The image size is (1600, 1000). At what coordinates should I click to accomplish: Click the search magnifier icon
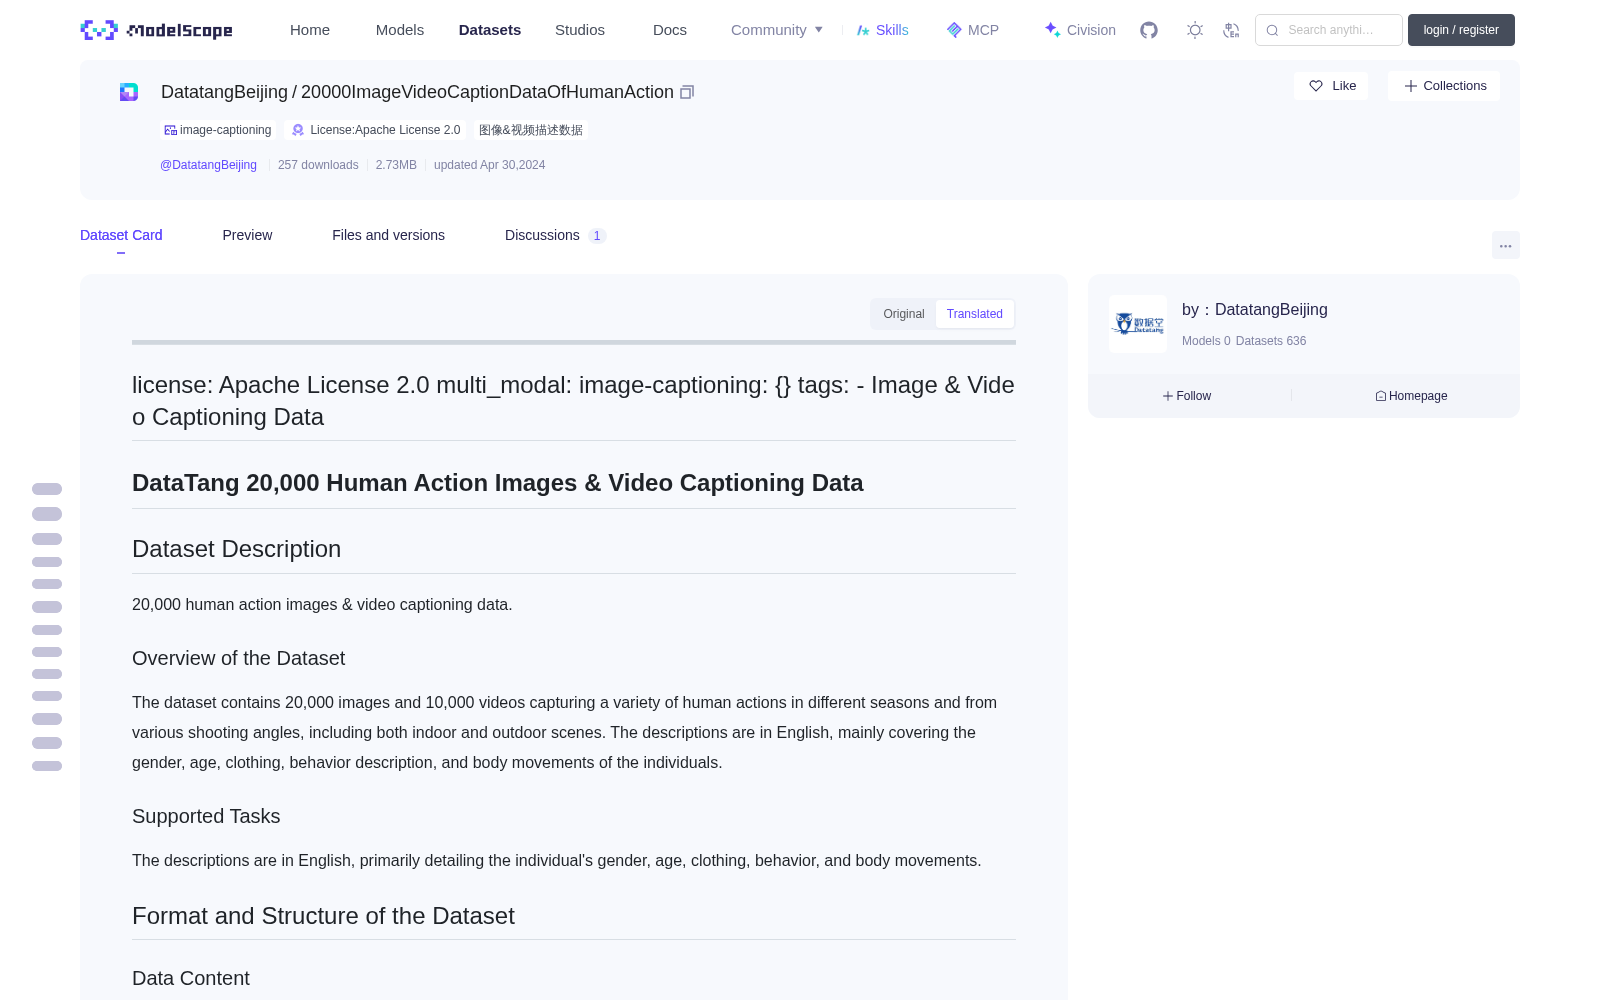1272,30
